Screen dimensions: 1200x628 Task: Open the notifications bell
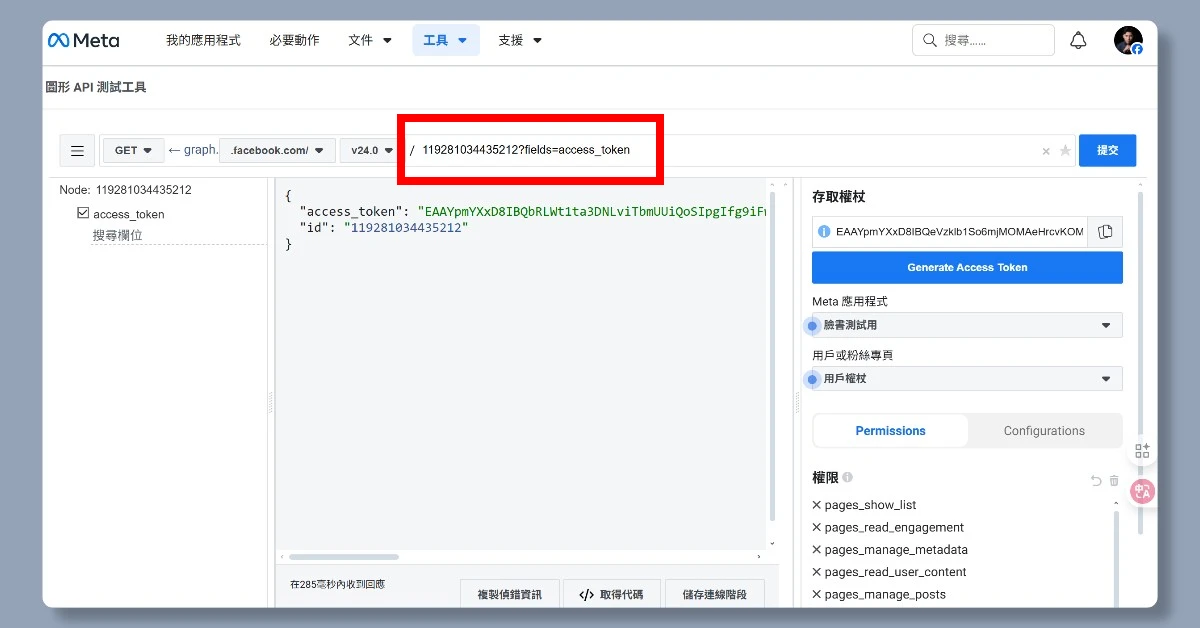tap(1078, 40)
